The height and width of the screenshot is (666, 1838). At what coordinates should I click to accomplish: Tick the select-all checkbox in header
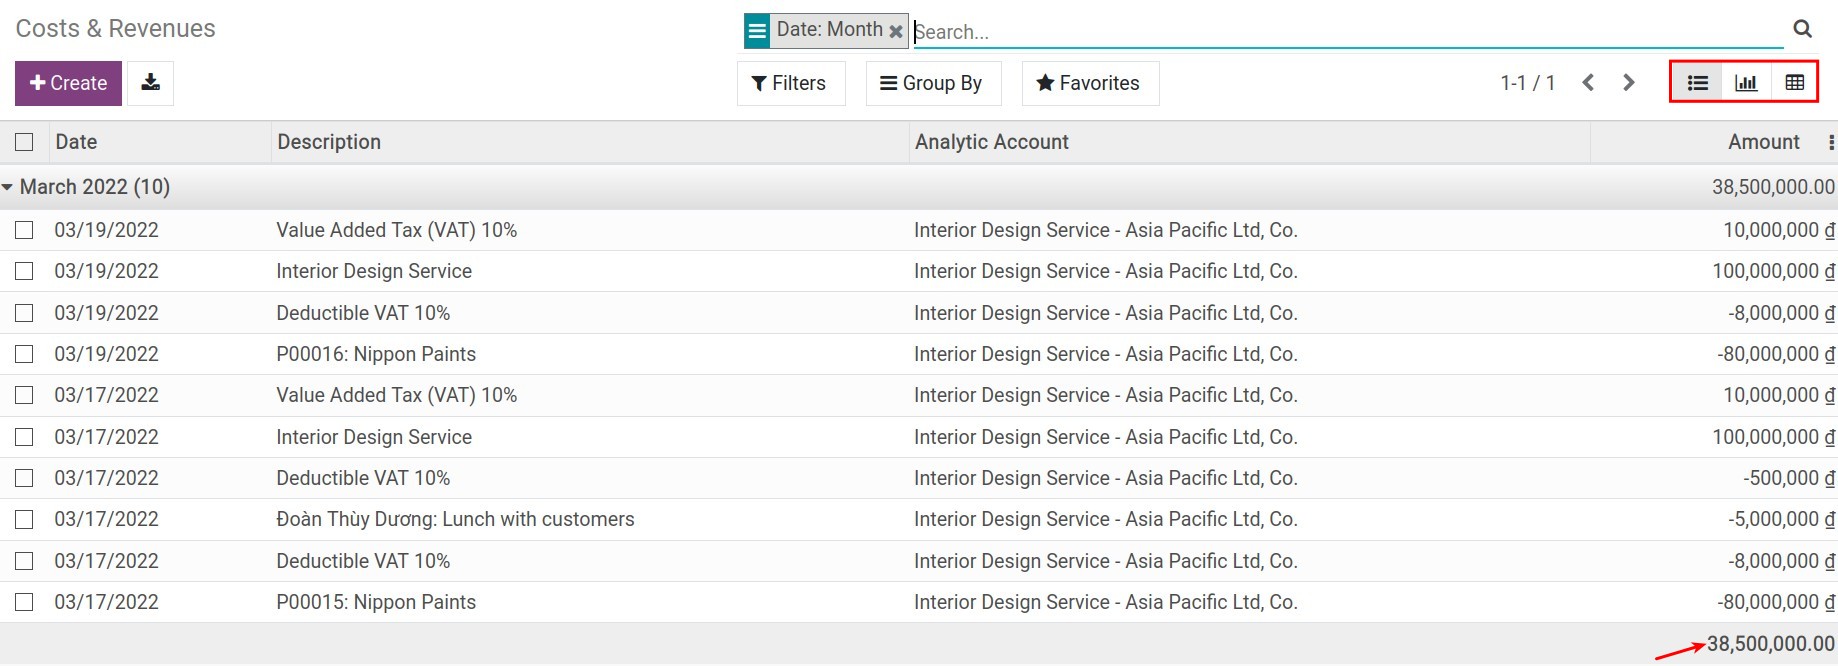(24, 142)
